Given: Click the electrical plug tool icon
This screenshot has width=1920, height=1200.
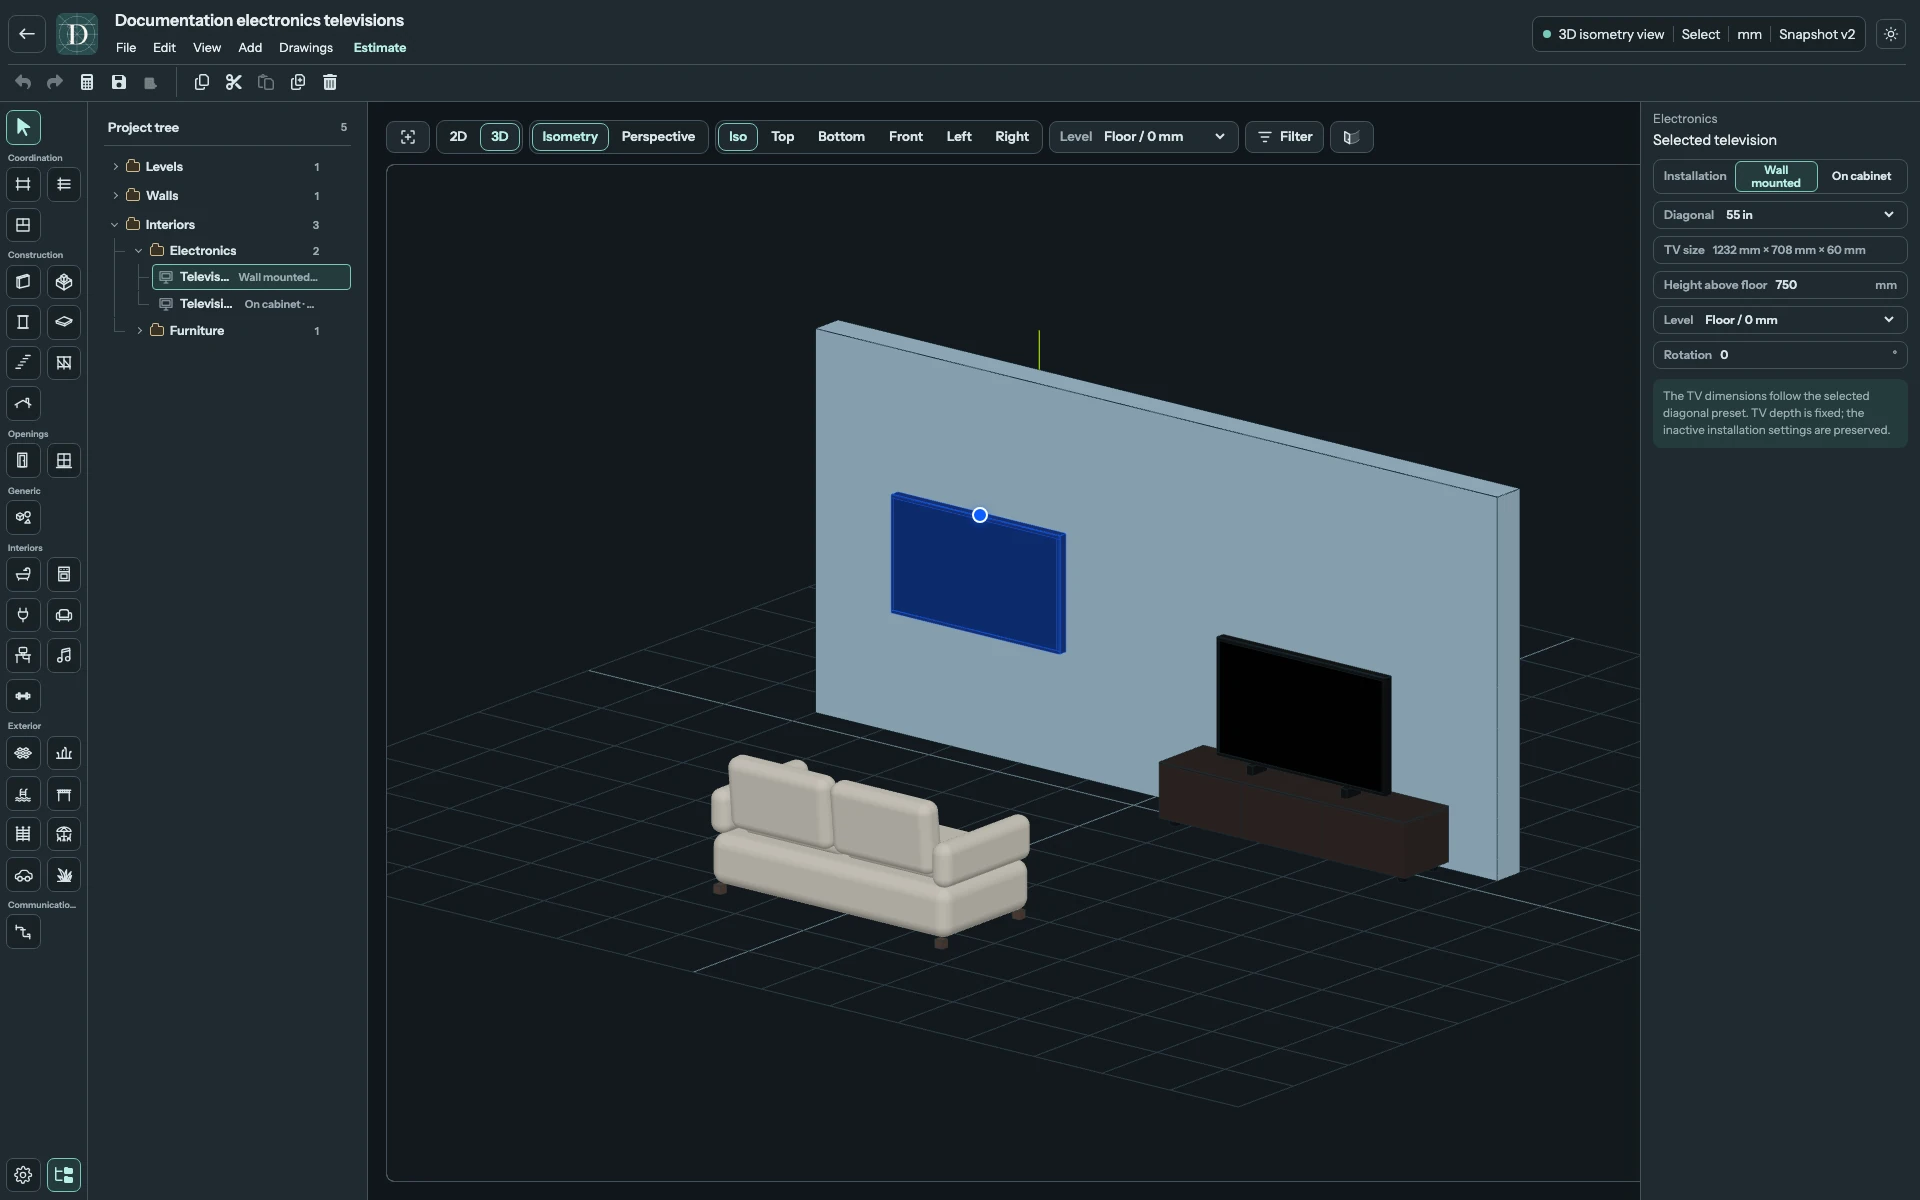Looking at the screenshot, I should (x=23, y=615).
